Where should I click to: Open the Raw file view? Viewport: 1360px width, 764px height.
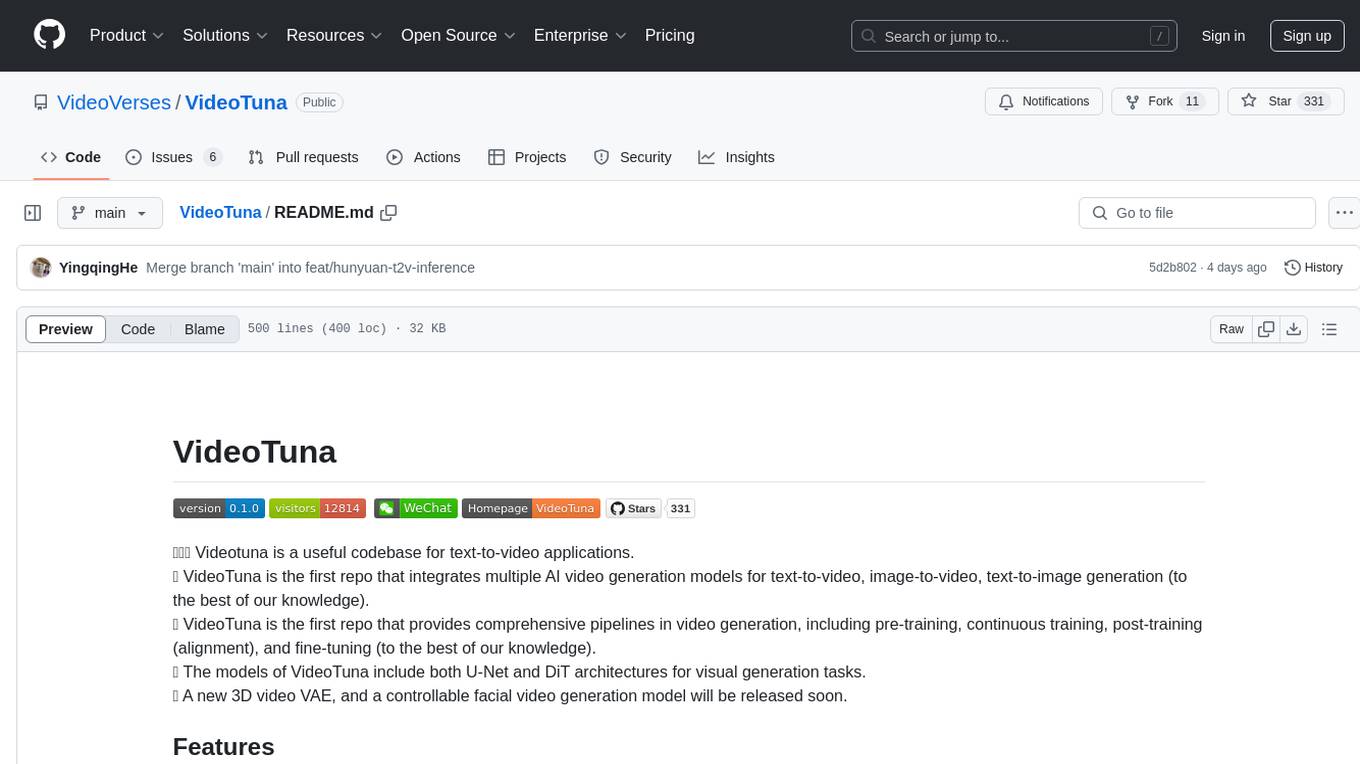point(1231,329)
